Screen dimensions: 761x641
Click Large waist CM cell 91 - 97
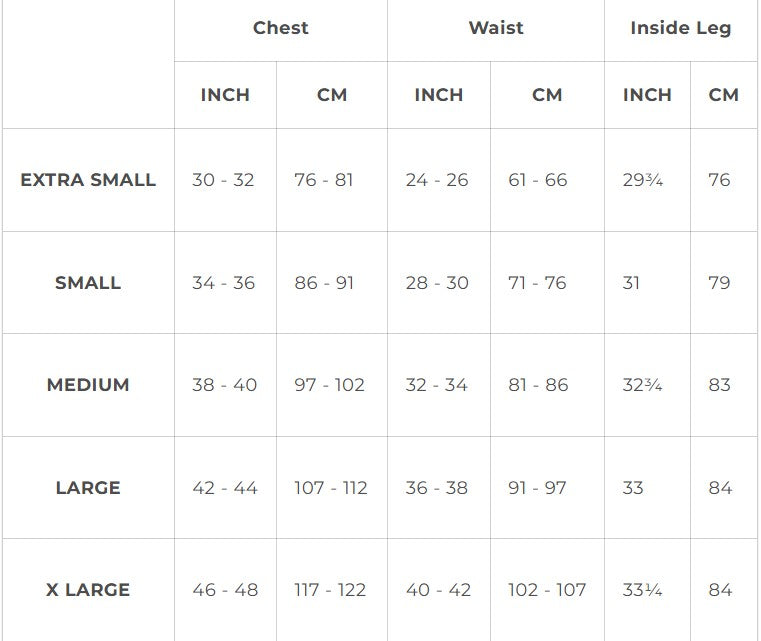click(x=537, y=488)
